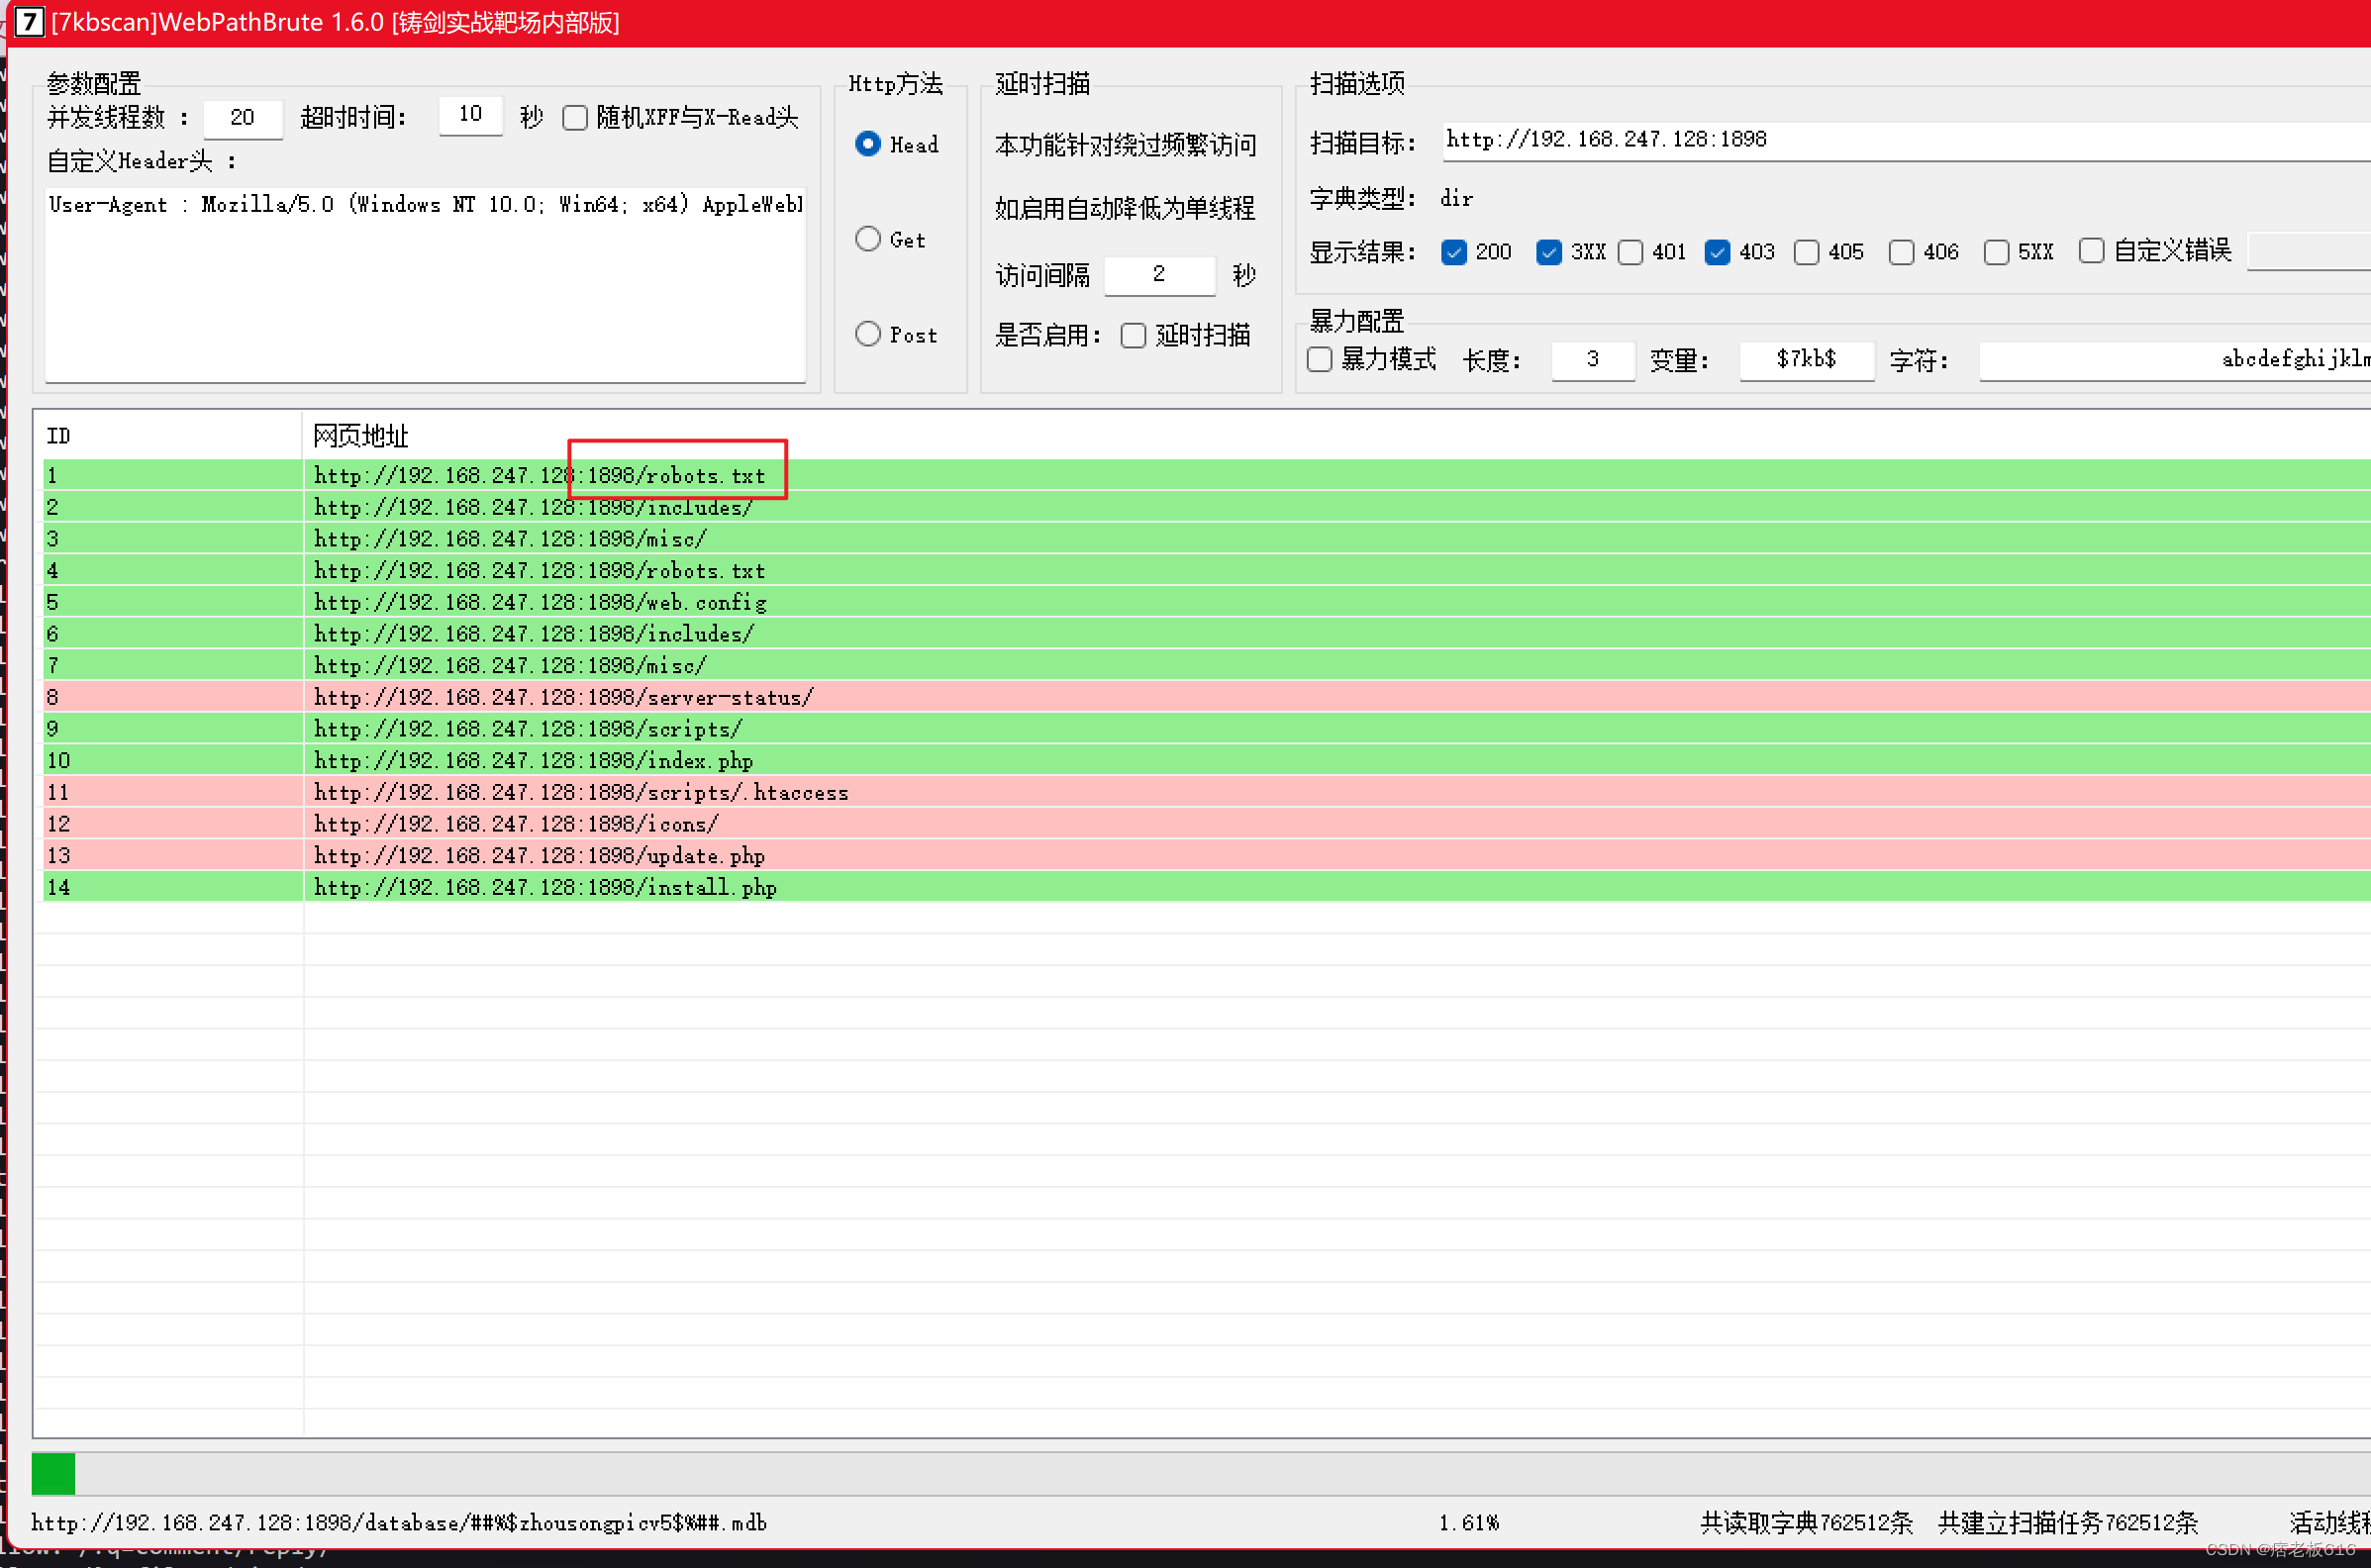The width and height of the screenshot is (2371, 1568).
Task: Enable the 401 result filter checkbox
Action: (1631, 252)
